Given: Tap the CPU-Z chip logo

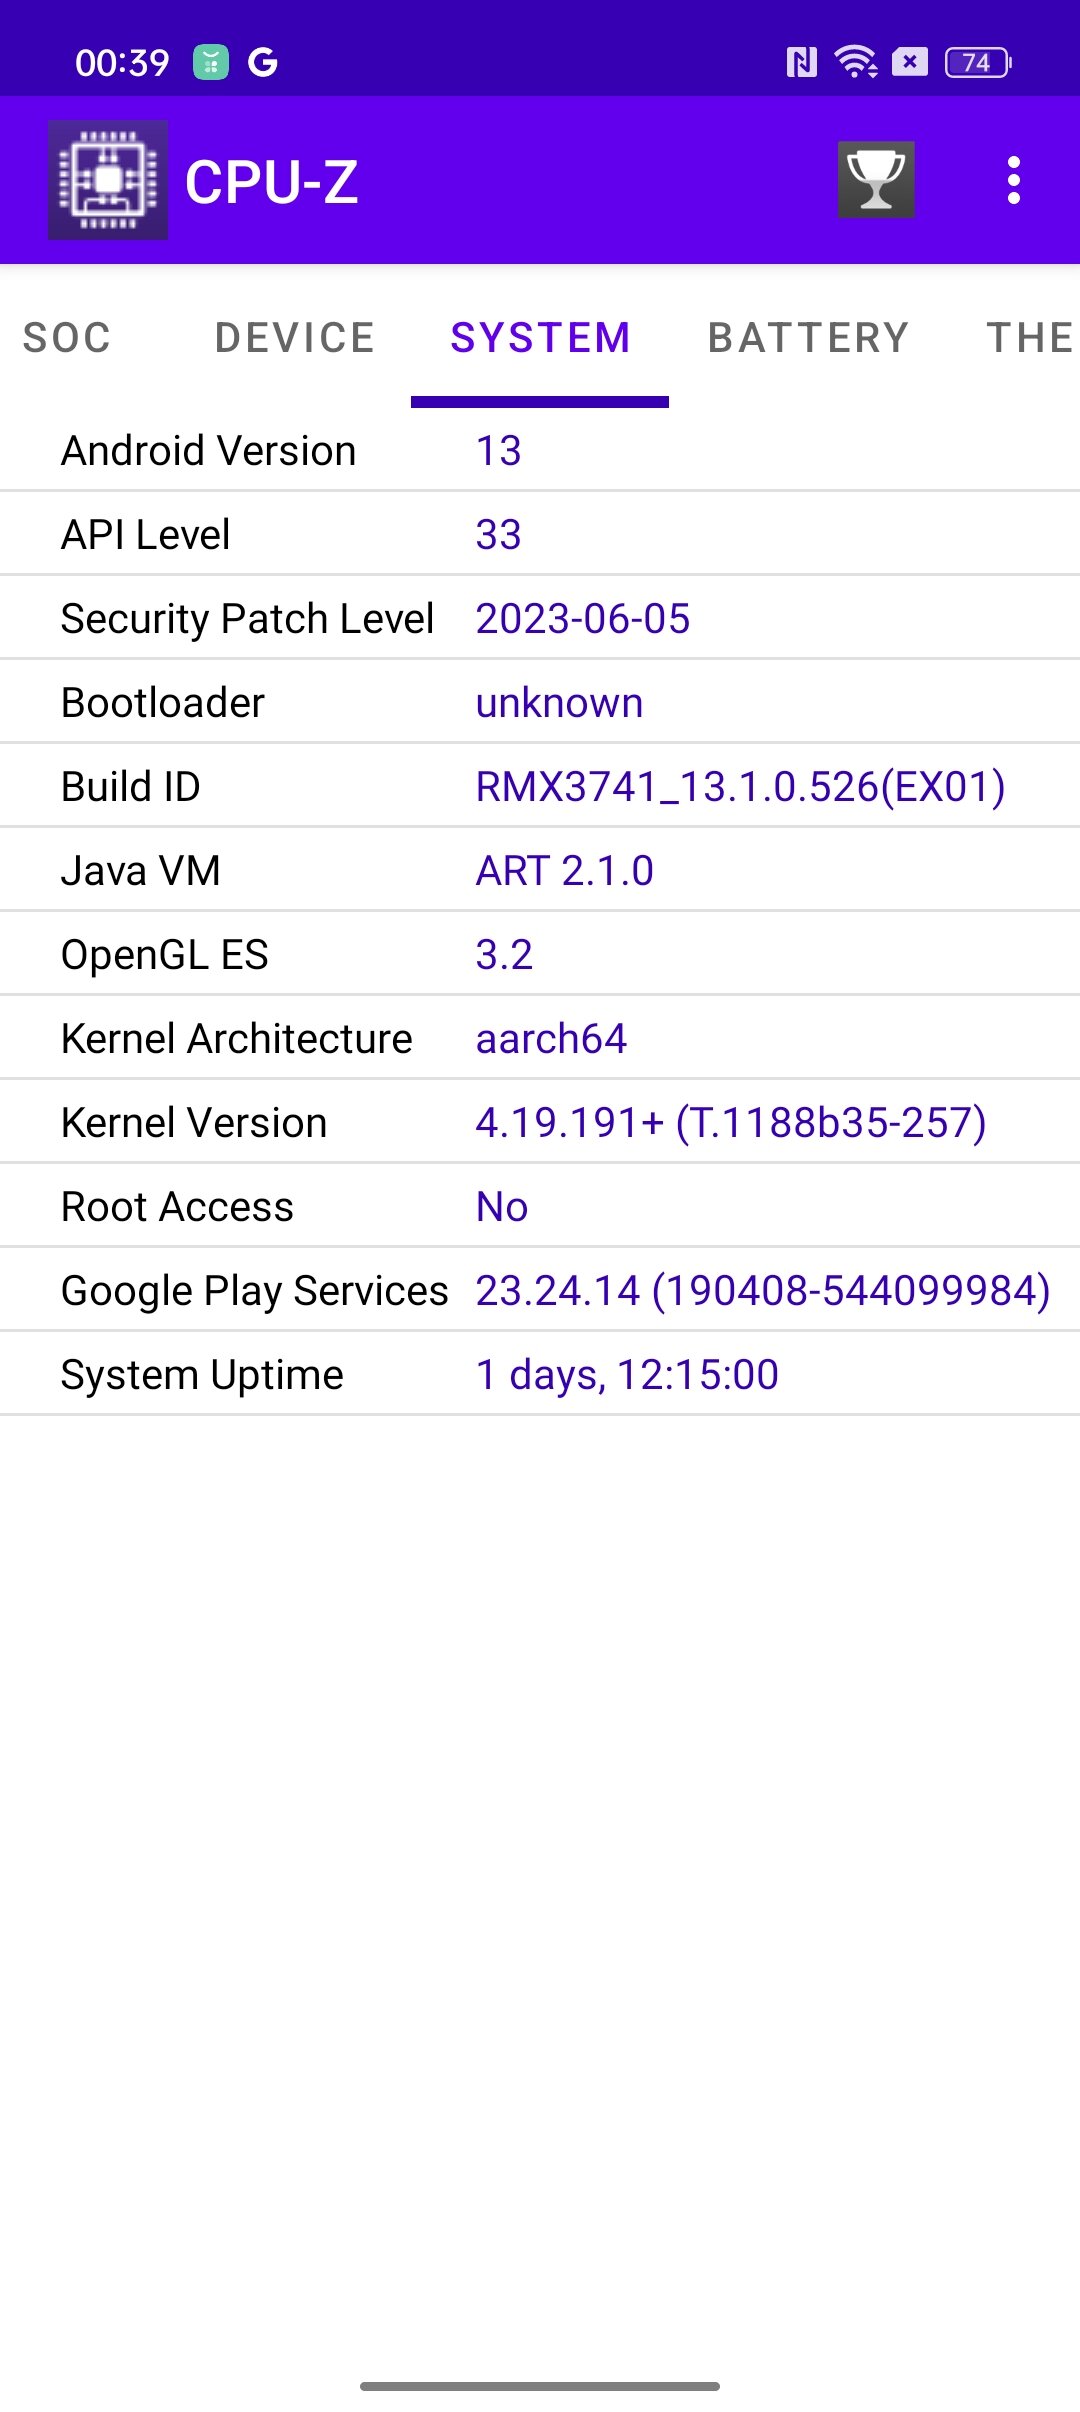Looking at the screenshot, I should pos(108,180).
